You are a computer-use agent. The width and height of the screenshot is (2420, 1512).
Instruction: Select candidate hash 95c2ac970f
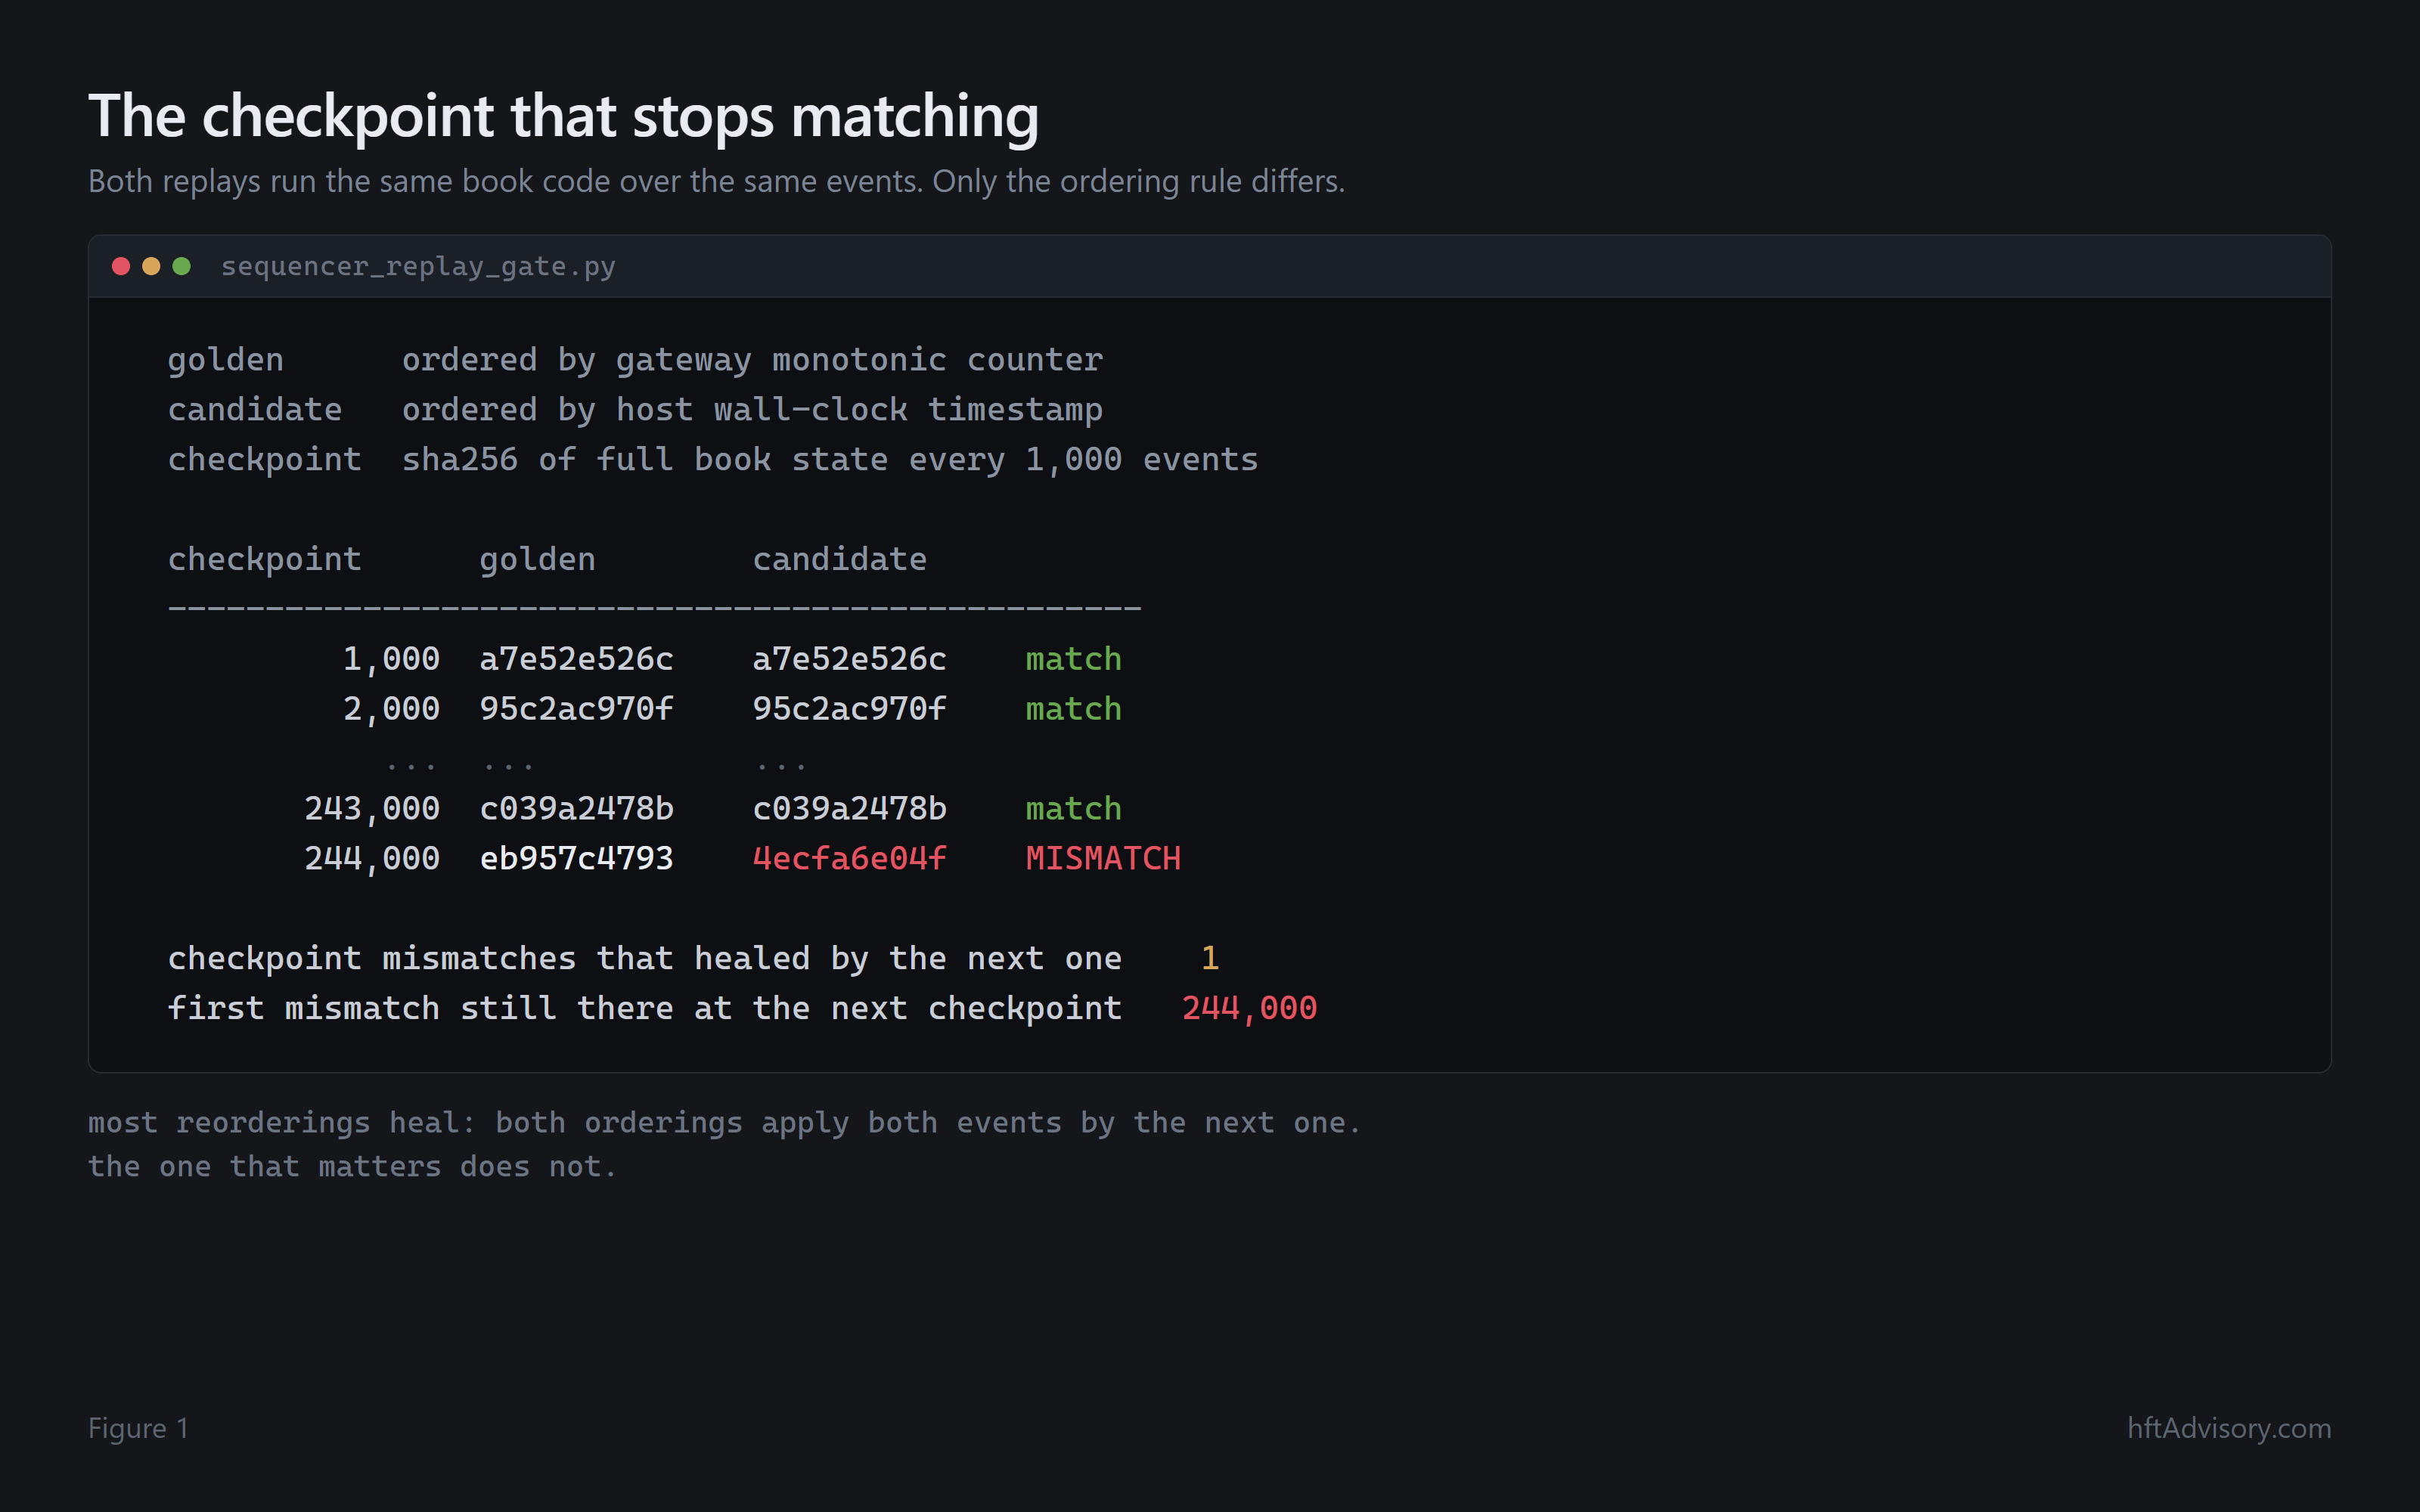click(849, 709)
